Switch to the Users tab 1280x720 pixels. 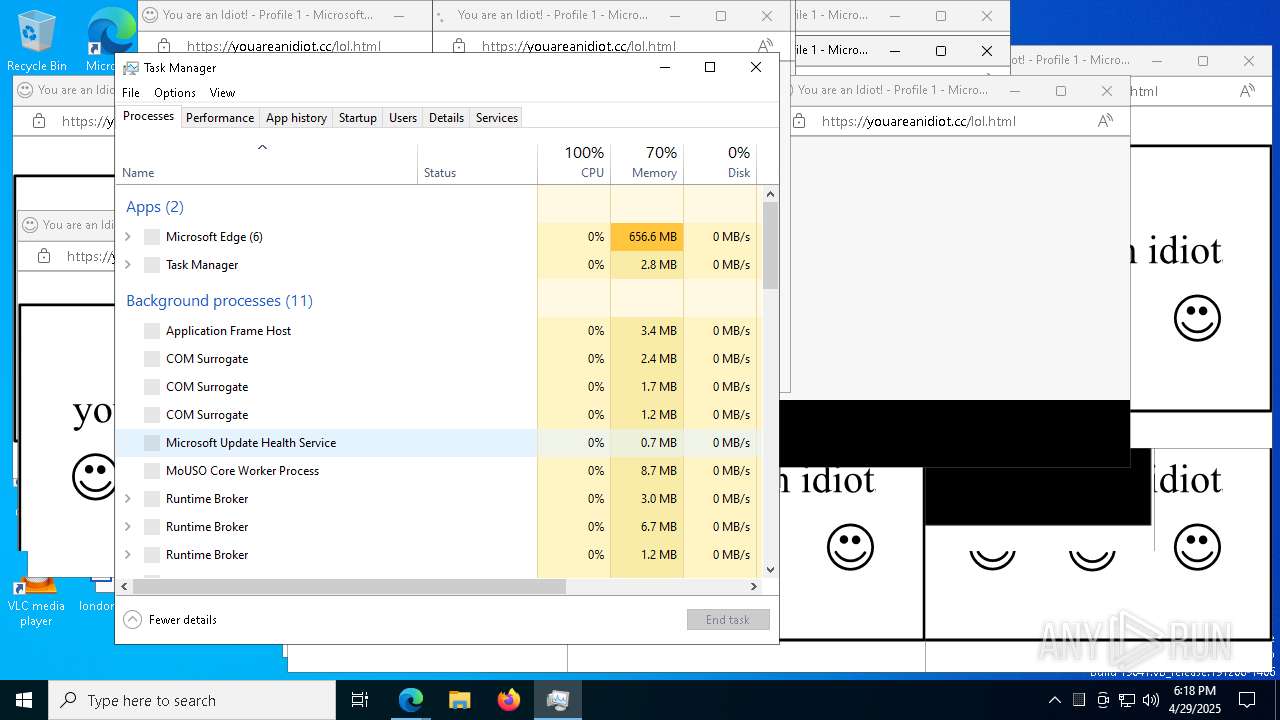[x=403, y=118]
